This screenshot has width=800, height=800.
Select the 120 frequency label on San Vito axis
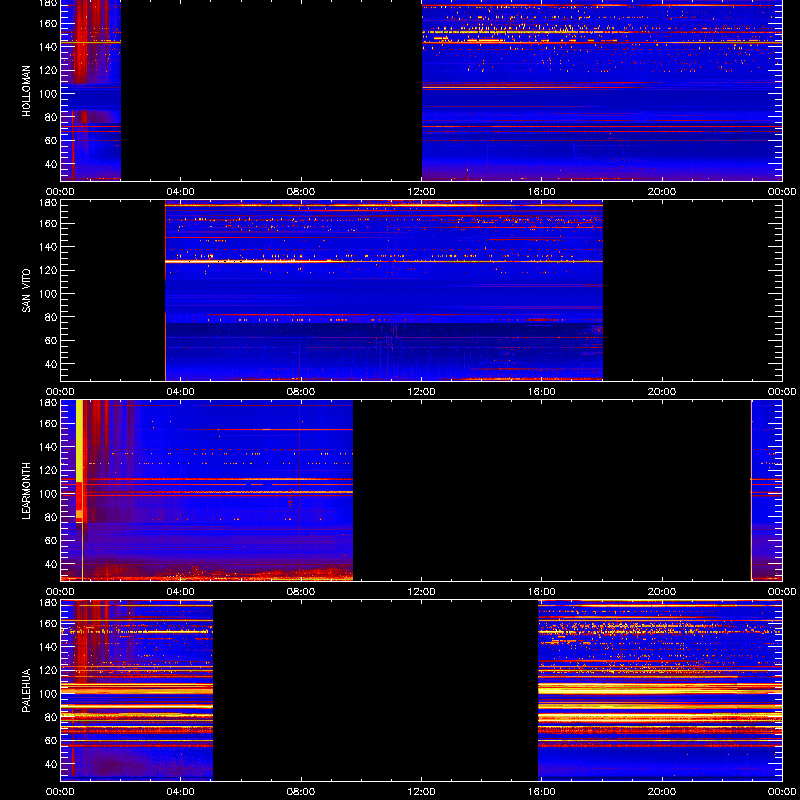point(48,270)
